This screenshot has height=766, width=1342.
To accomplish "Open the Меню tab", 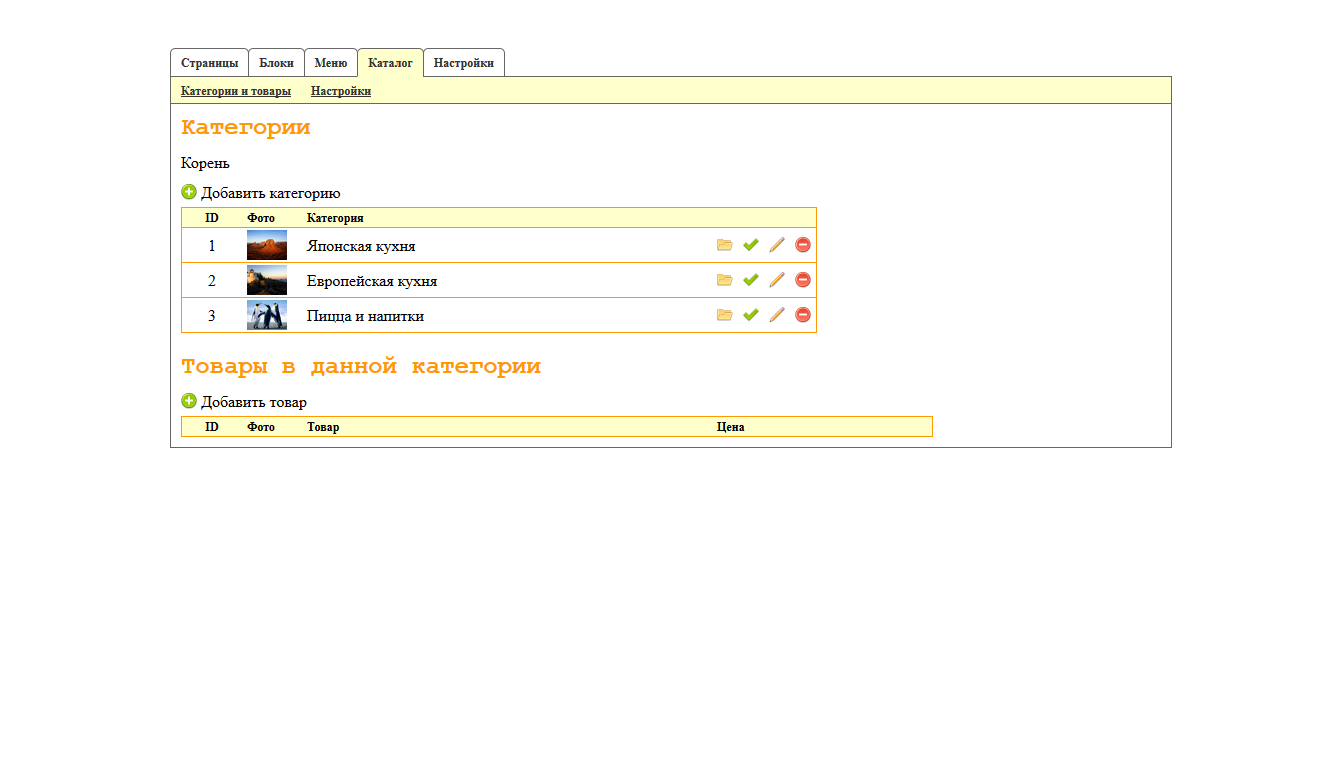I will coord(331,63).
